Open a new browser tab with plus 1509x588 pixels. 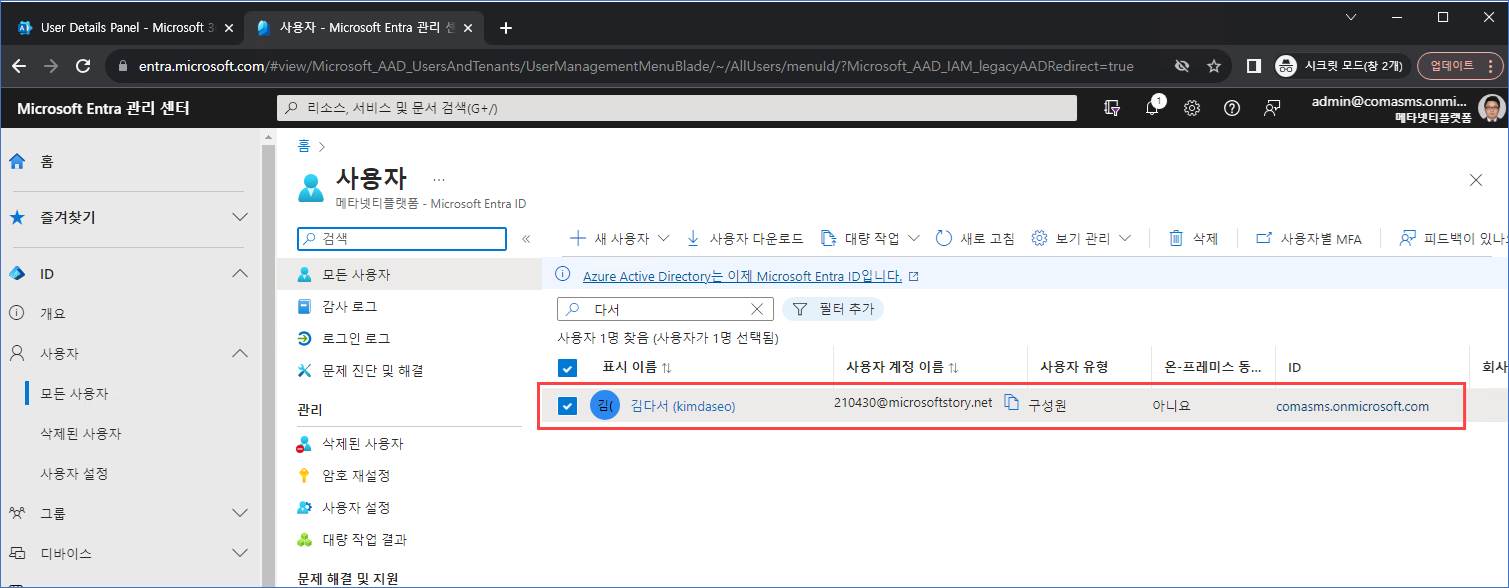click(506, 28)
